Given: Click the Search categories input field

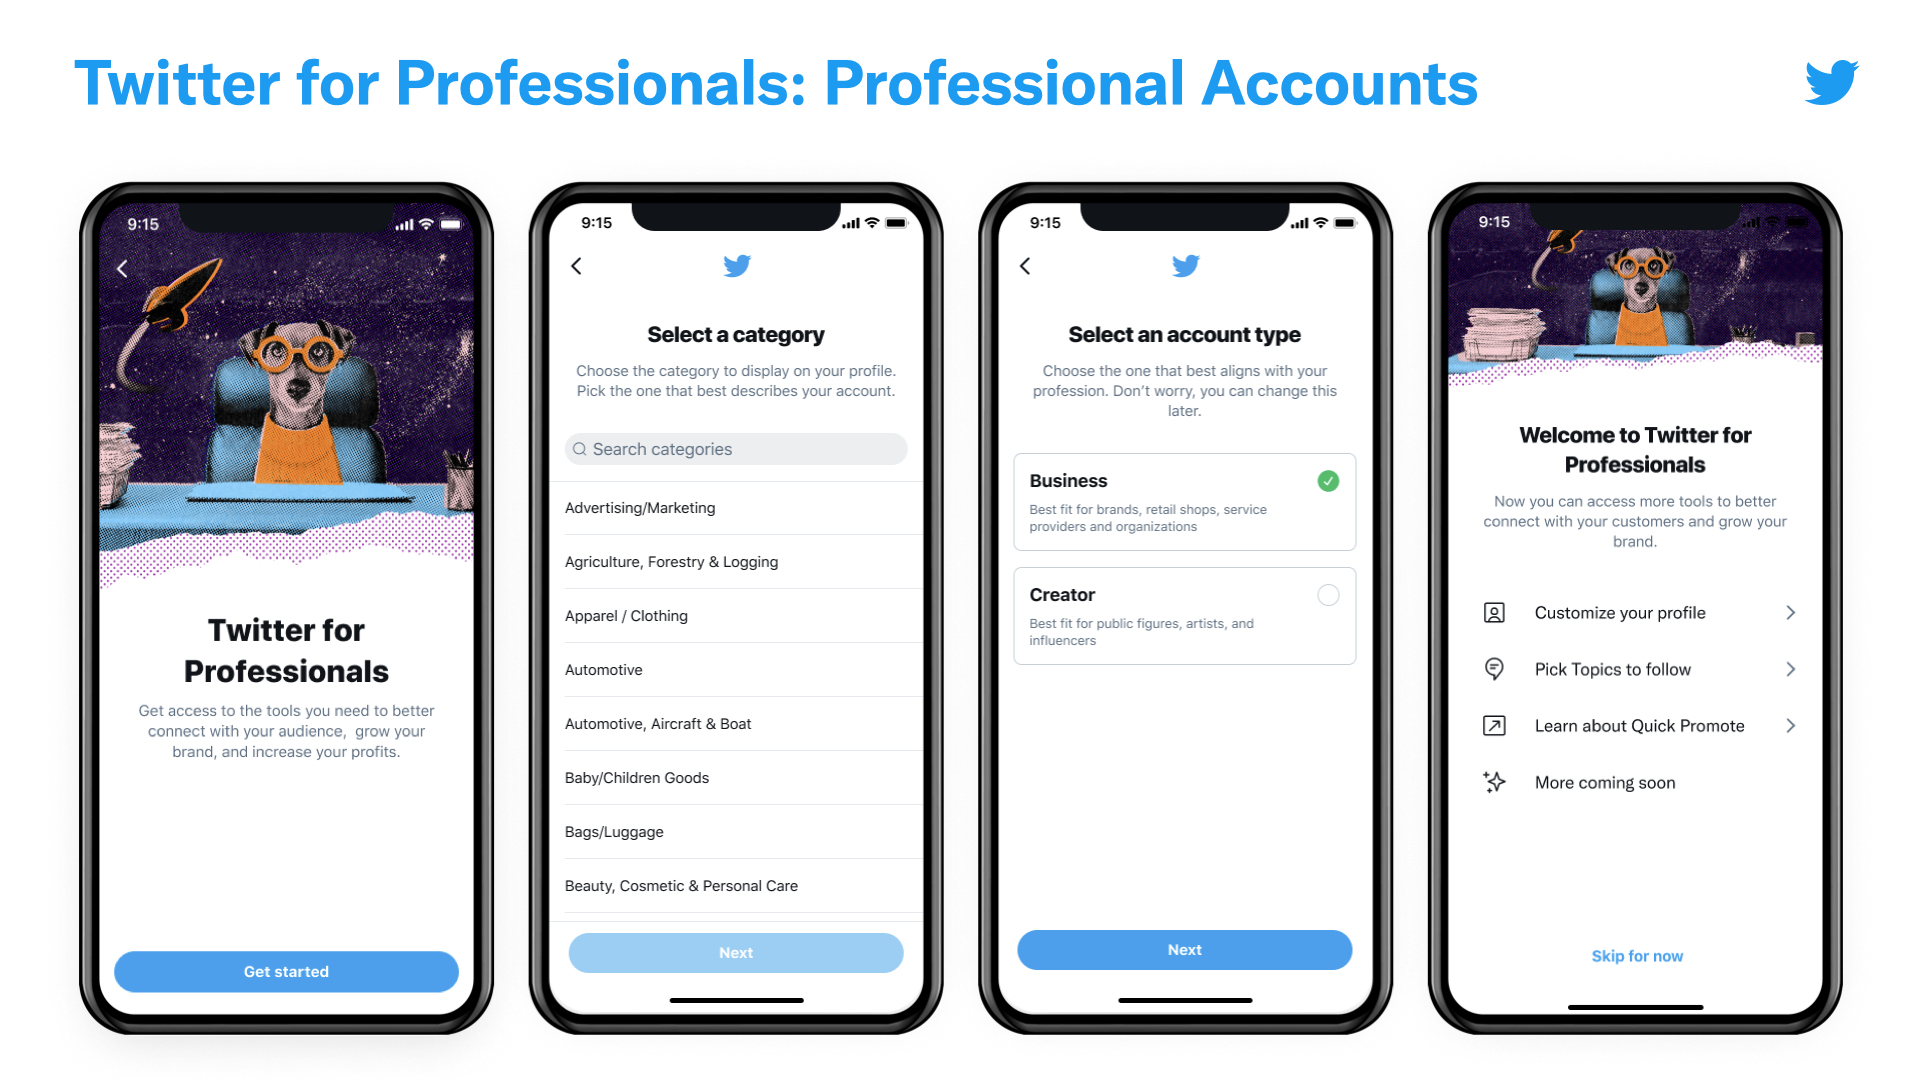Looking at the screenshot, I should click(x=735, y=451).
